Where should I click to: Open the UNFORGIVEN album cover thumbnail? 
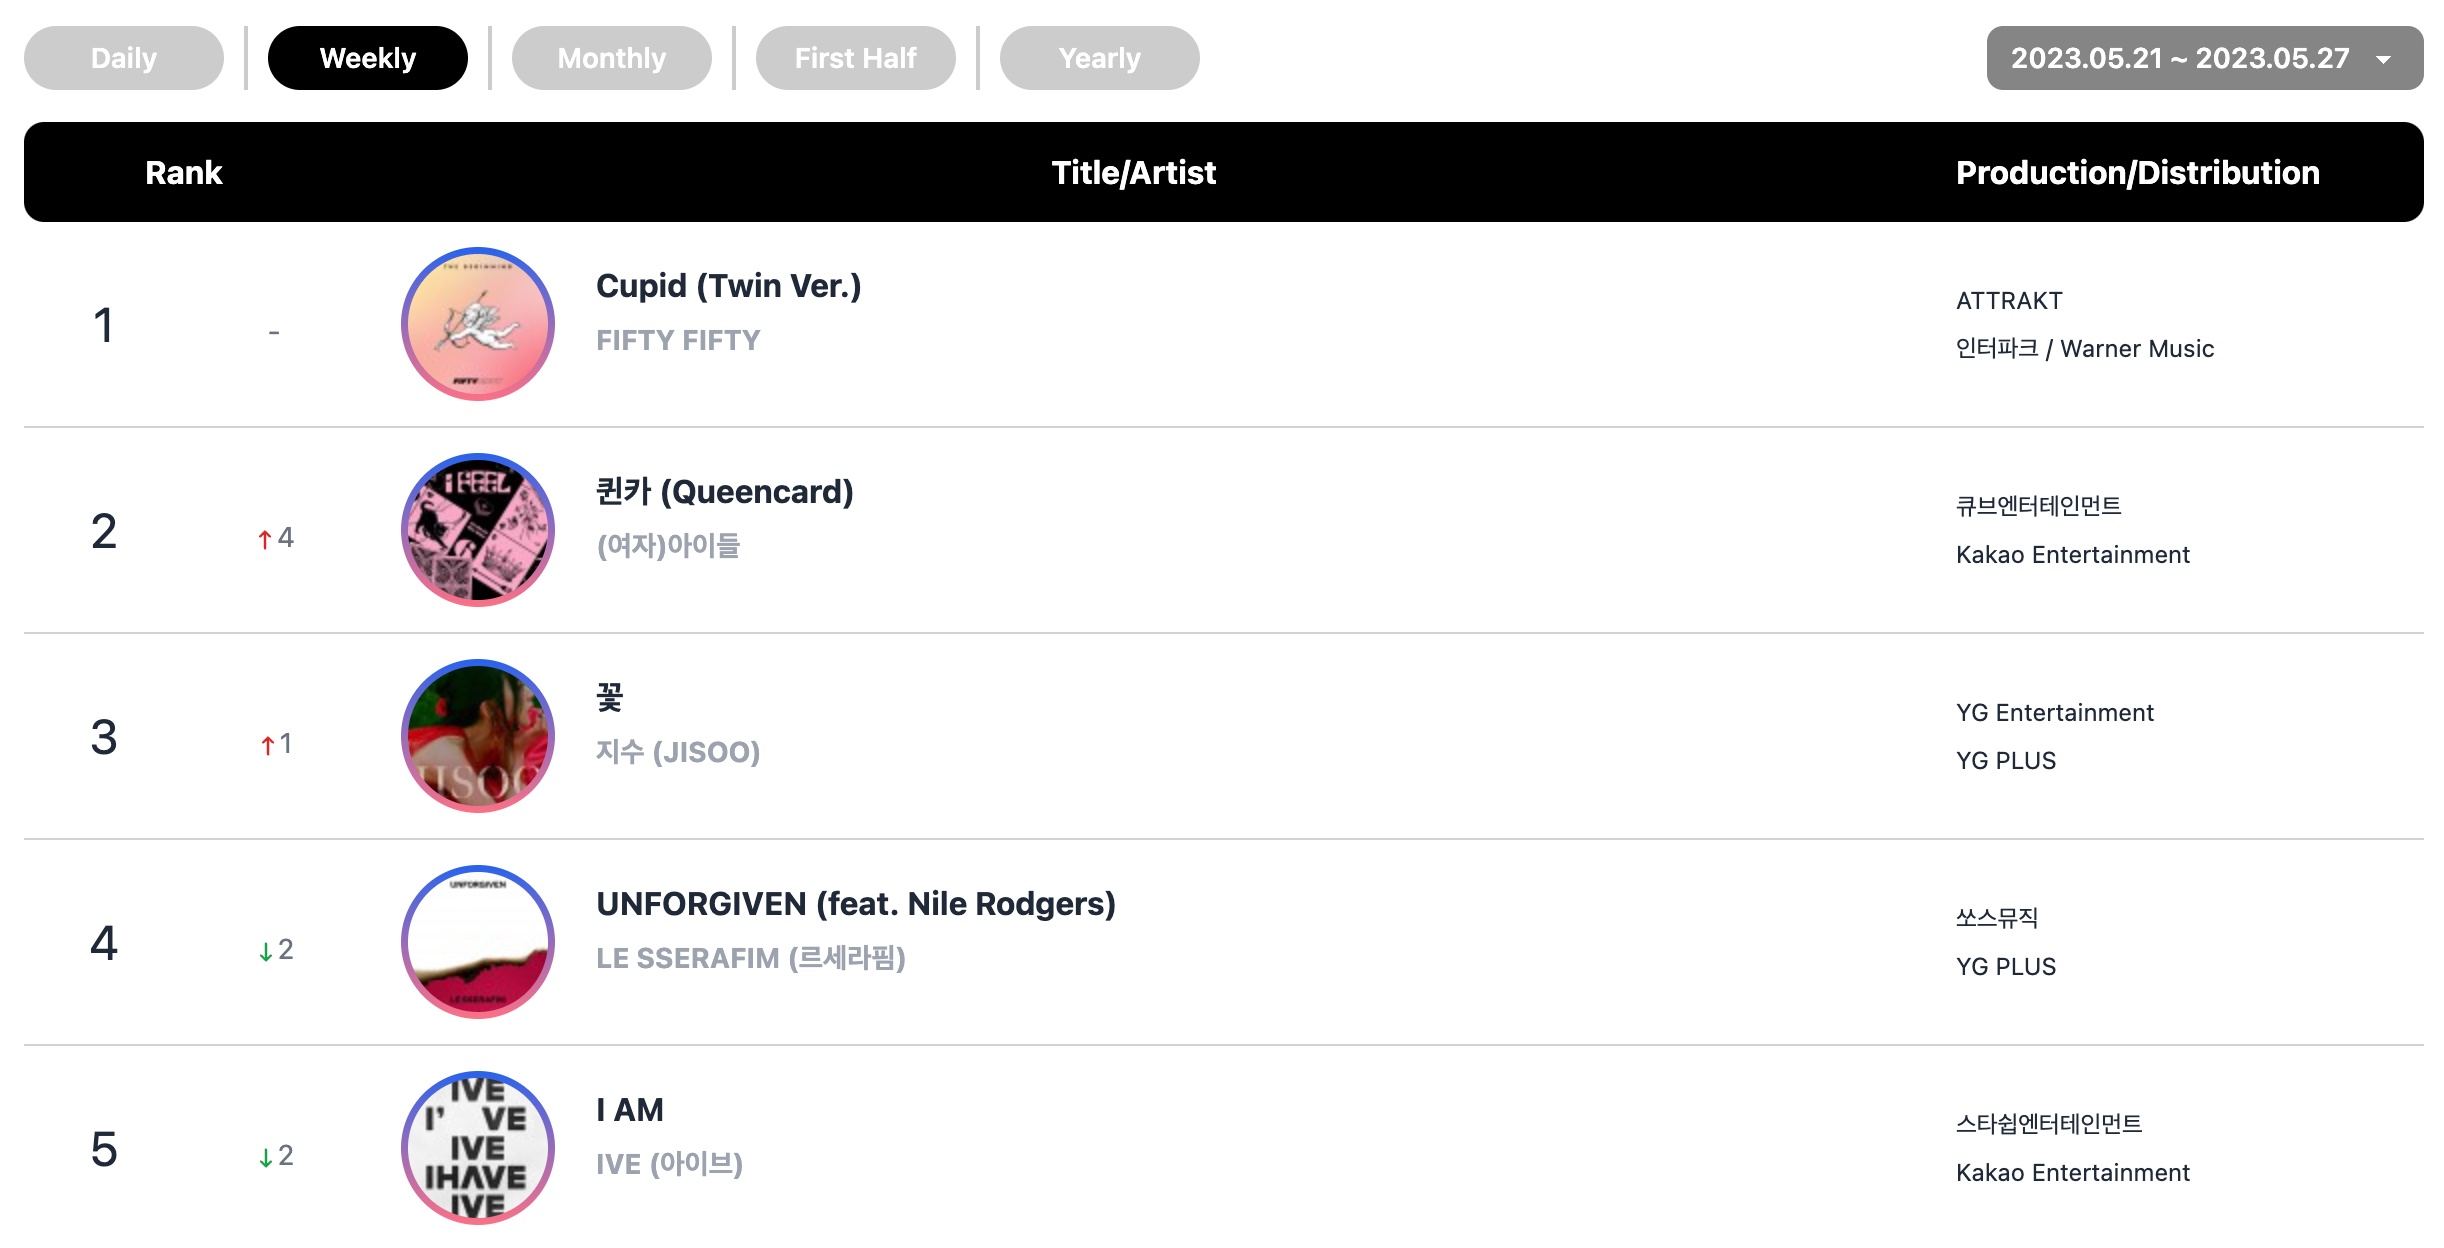(478, 942)
